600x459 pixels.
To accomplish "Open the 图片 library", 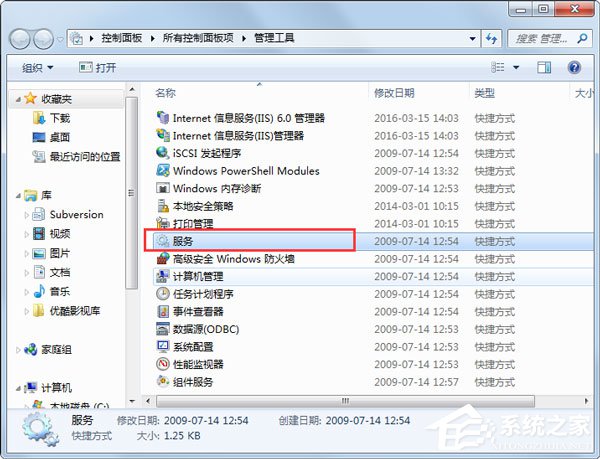I will click(x=51, y=253).
